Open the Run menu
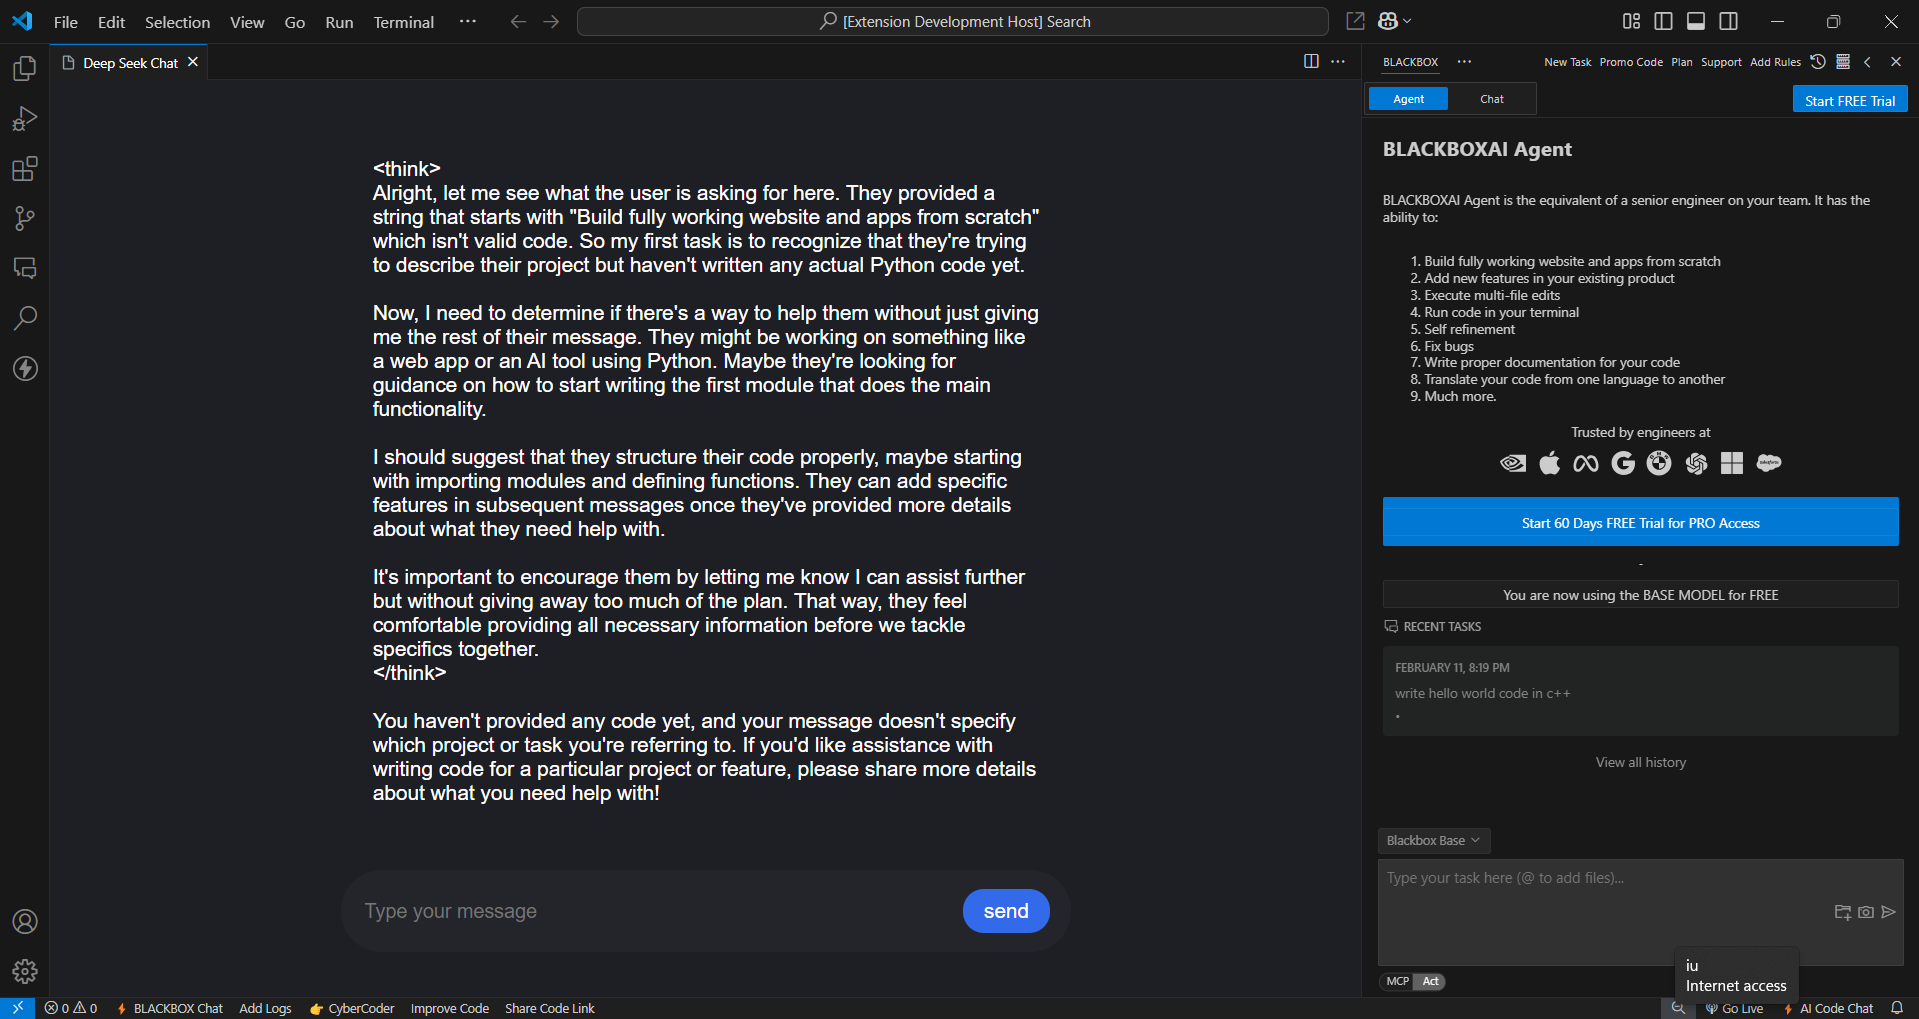 pyautogui.click(x=339, y=22)
